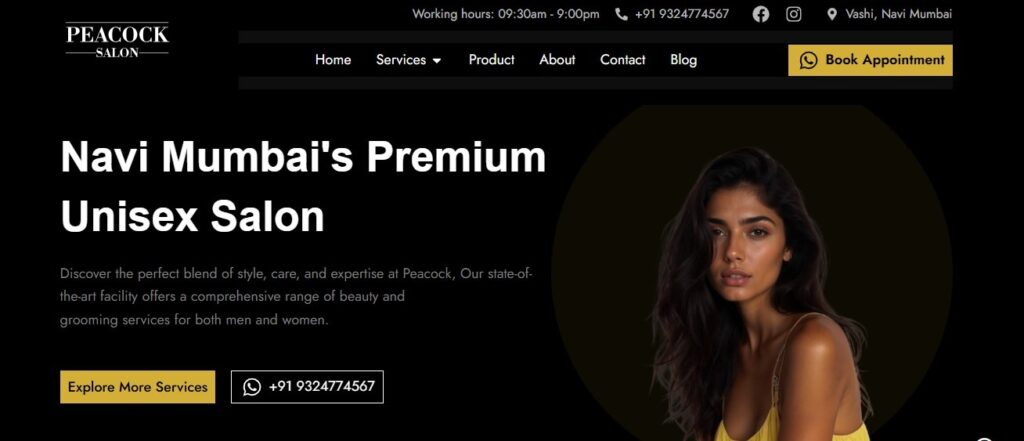Open the Instagram icon in top bar
Viewport: 1024px width, 441px height.
[793, 14]
